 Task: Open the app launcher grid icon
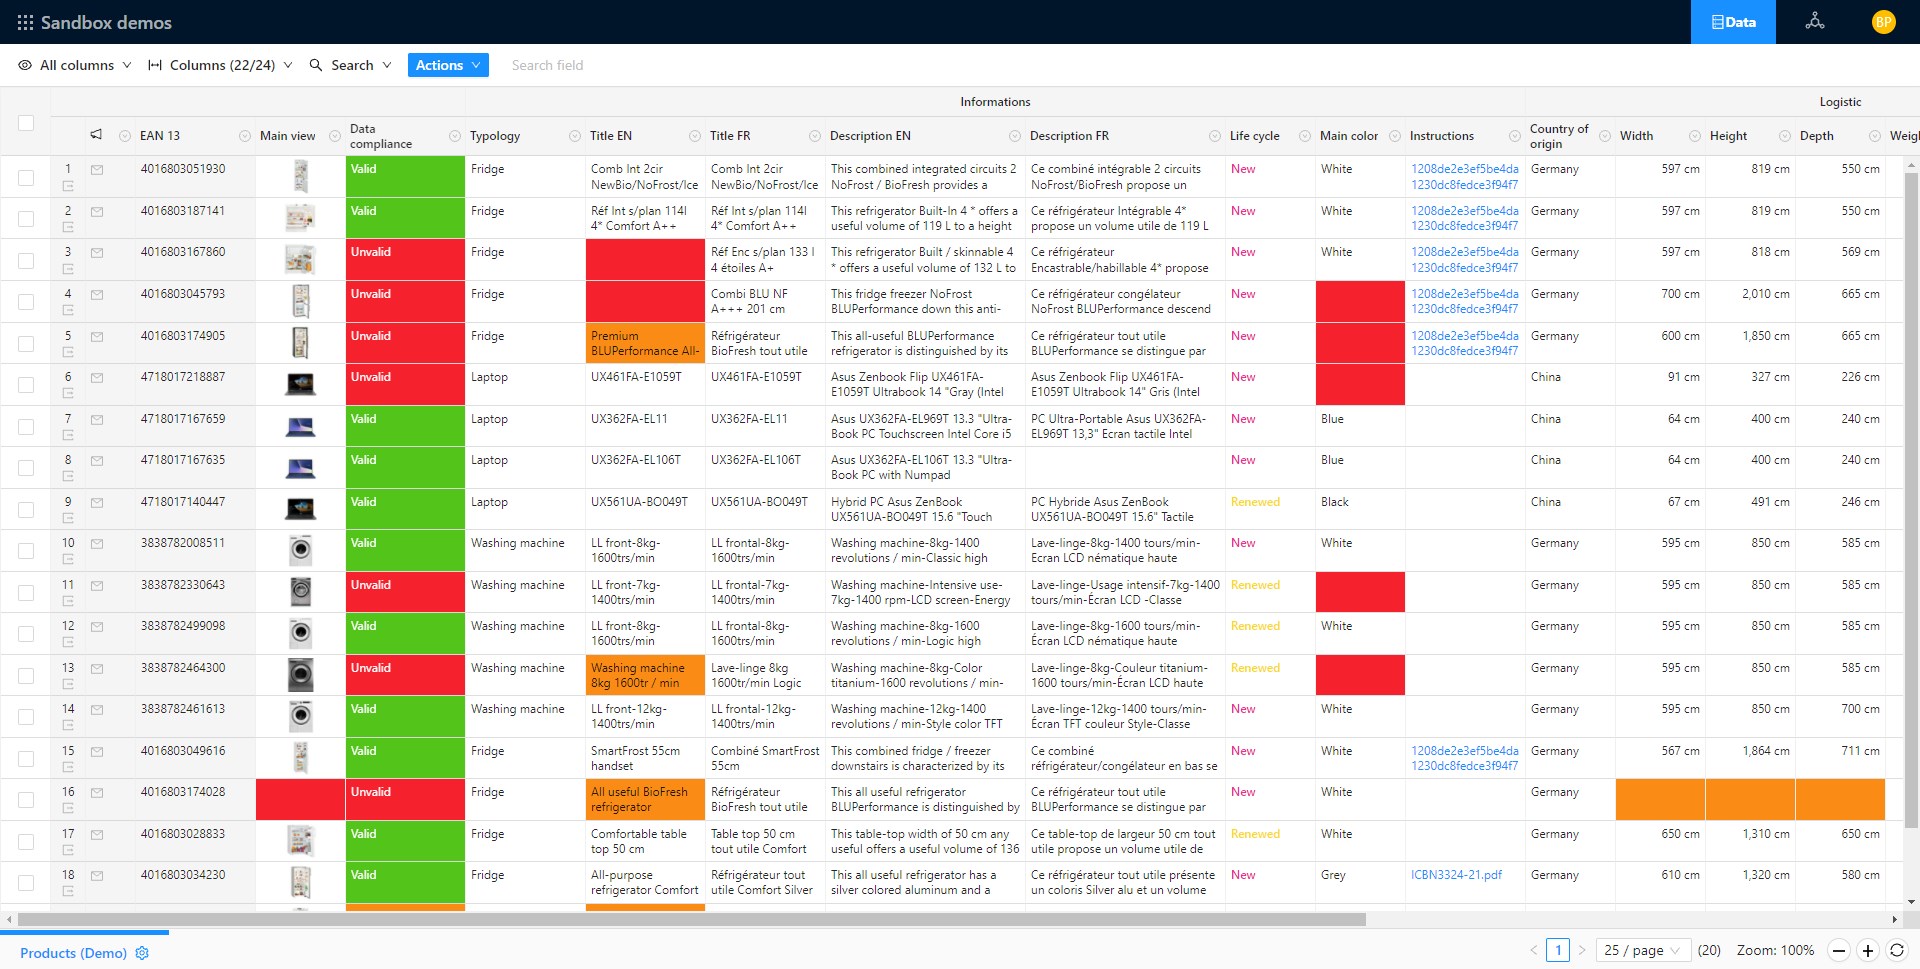(25, 22)
